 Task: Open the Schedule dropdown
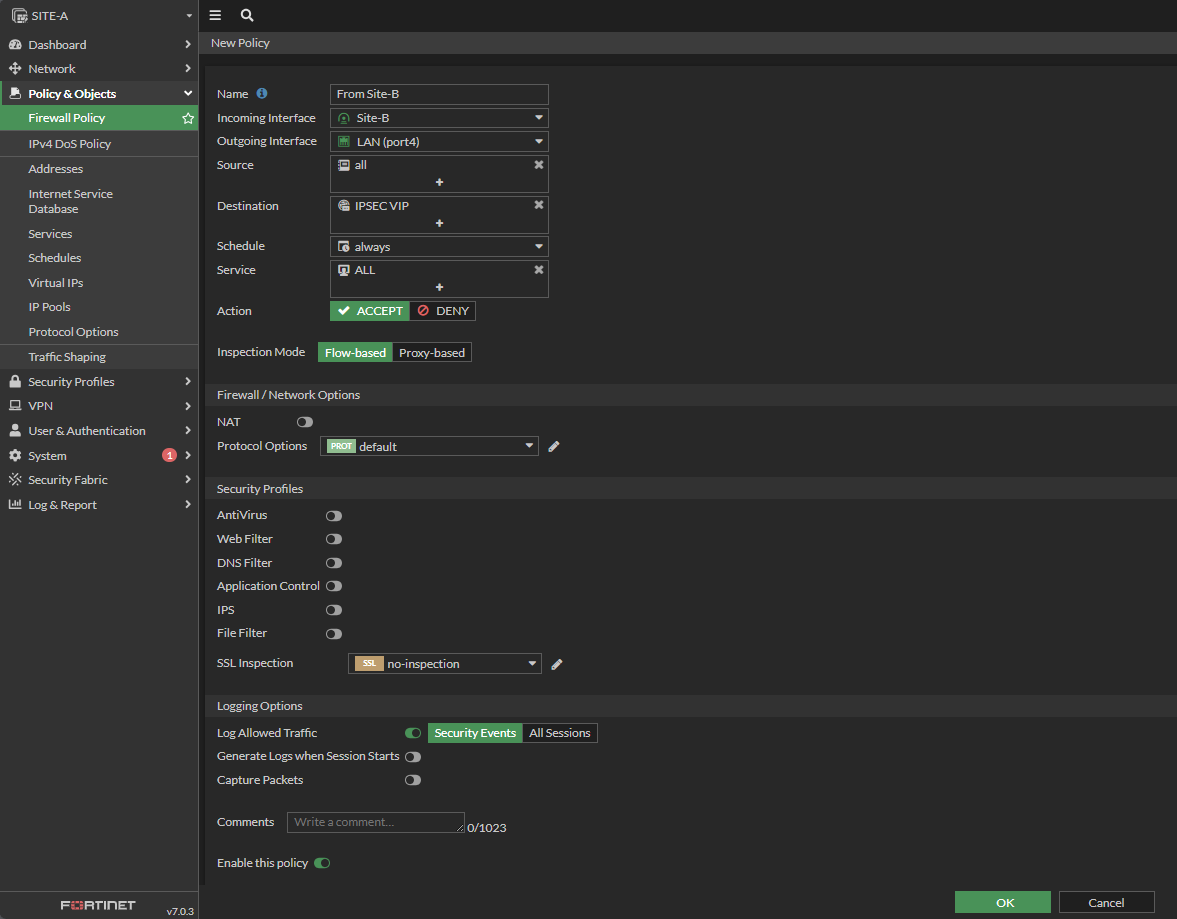click(x=439, y=247)
